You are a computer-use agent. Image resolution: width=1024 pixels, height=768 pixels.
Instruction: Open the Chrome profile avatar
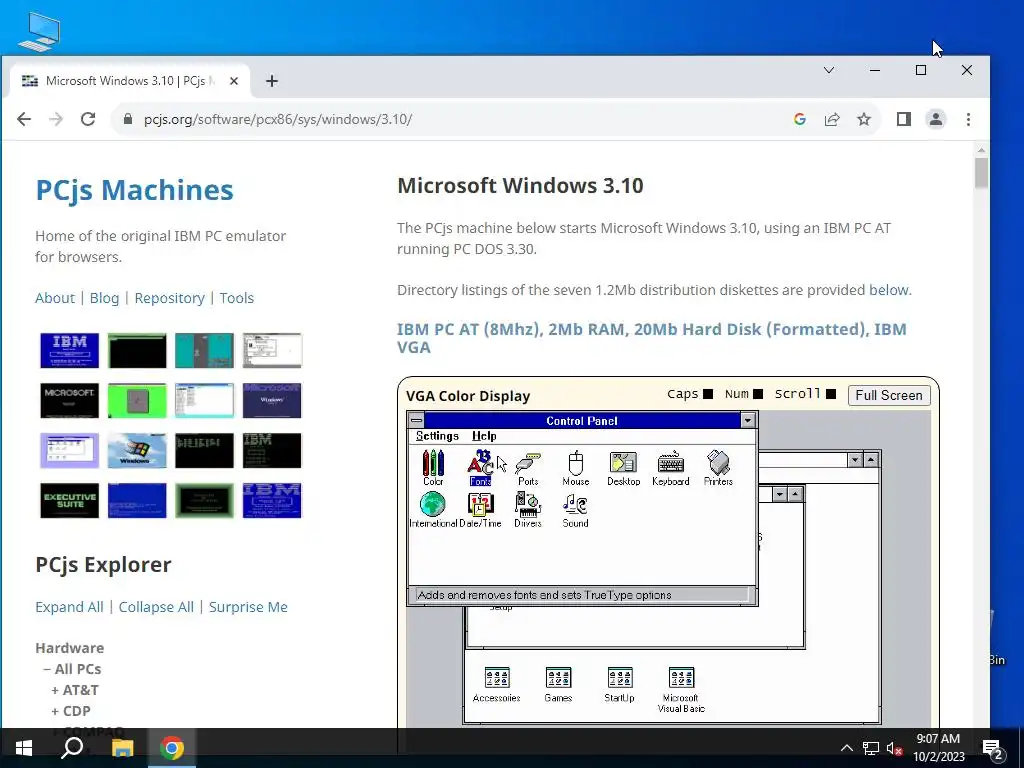[x=936, y=120]
